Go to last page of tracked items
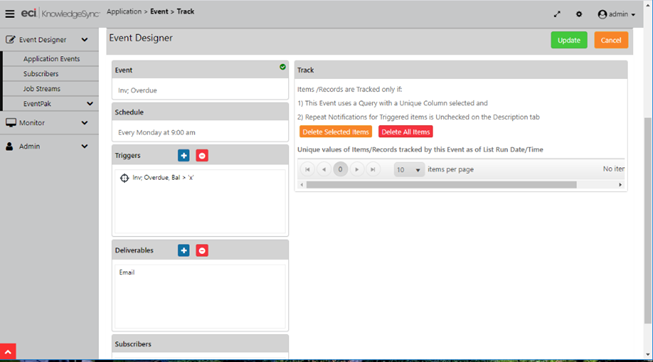This screenshot has width=653, height=362. tap(373, 170)
